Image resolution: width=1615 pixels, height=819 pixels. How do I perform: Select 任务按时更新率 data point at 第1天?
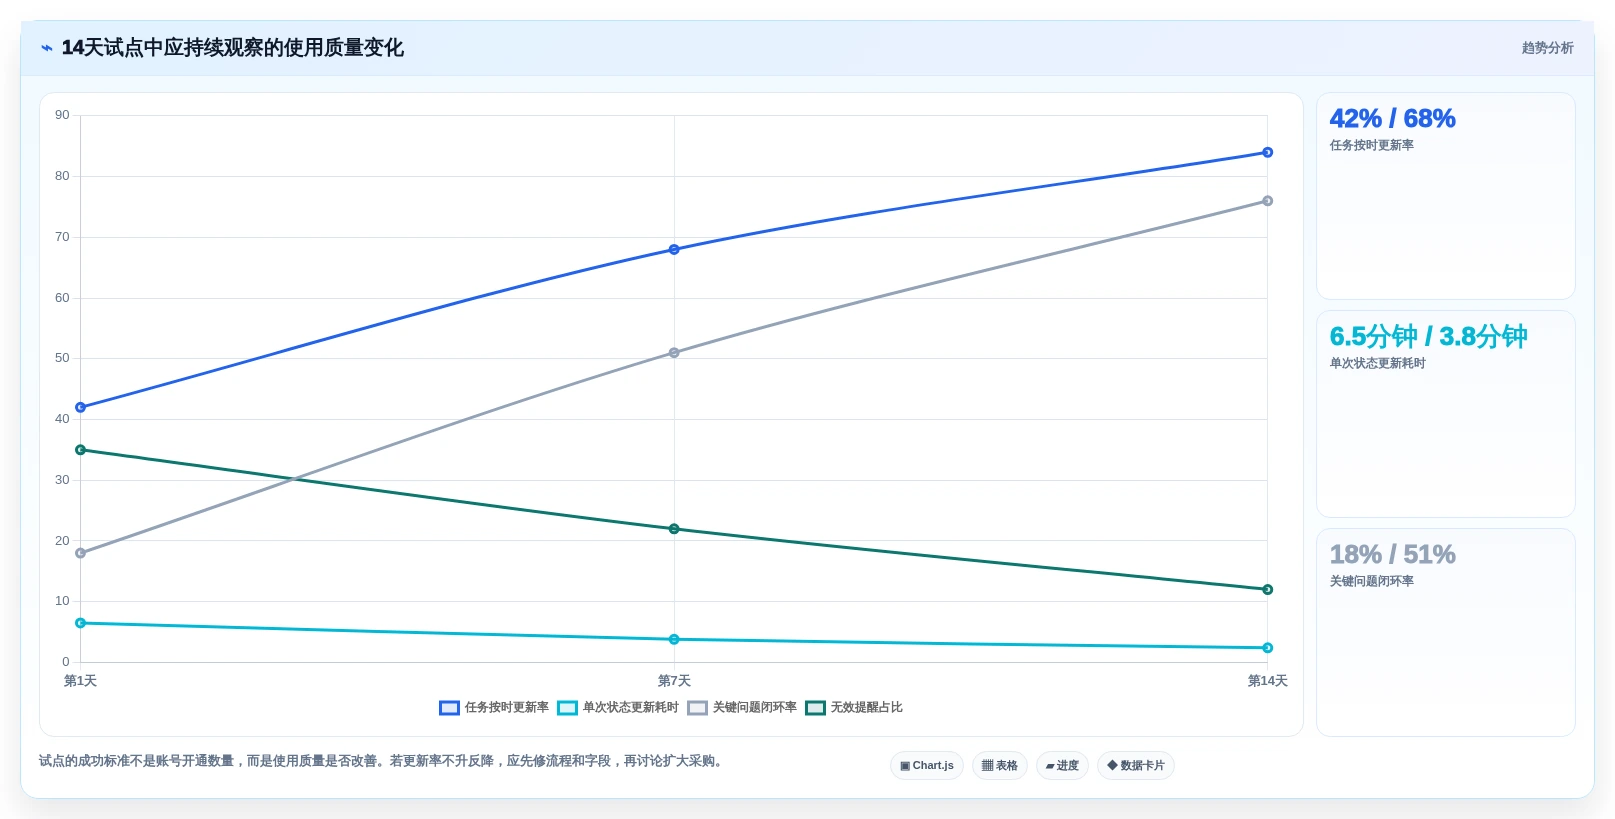81,408
